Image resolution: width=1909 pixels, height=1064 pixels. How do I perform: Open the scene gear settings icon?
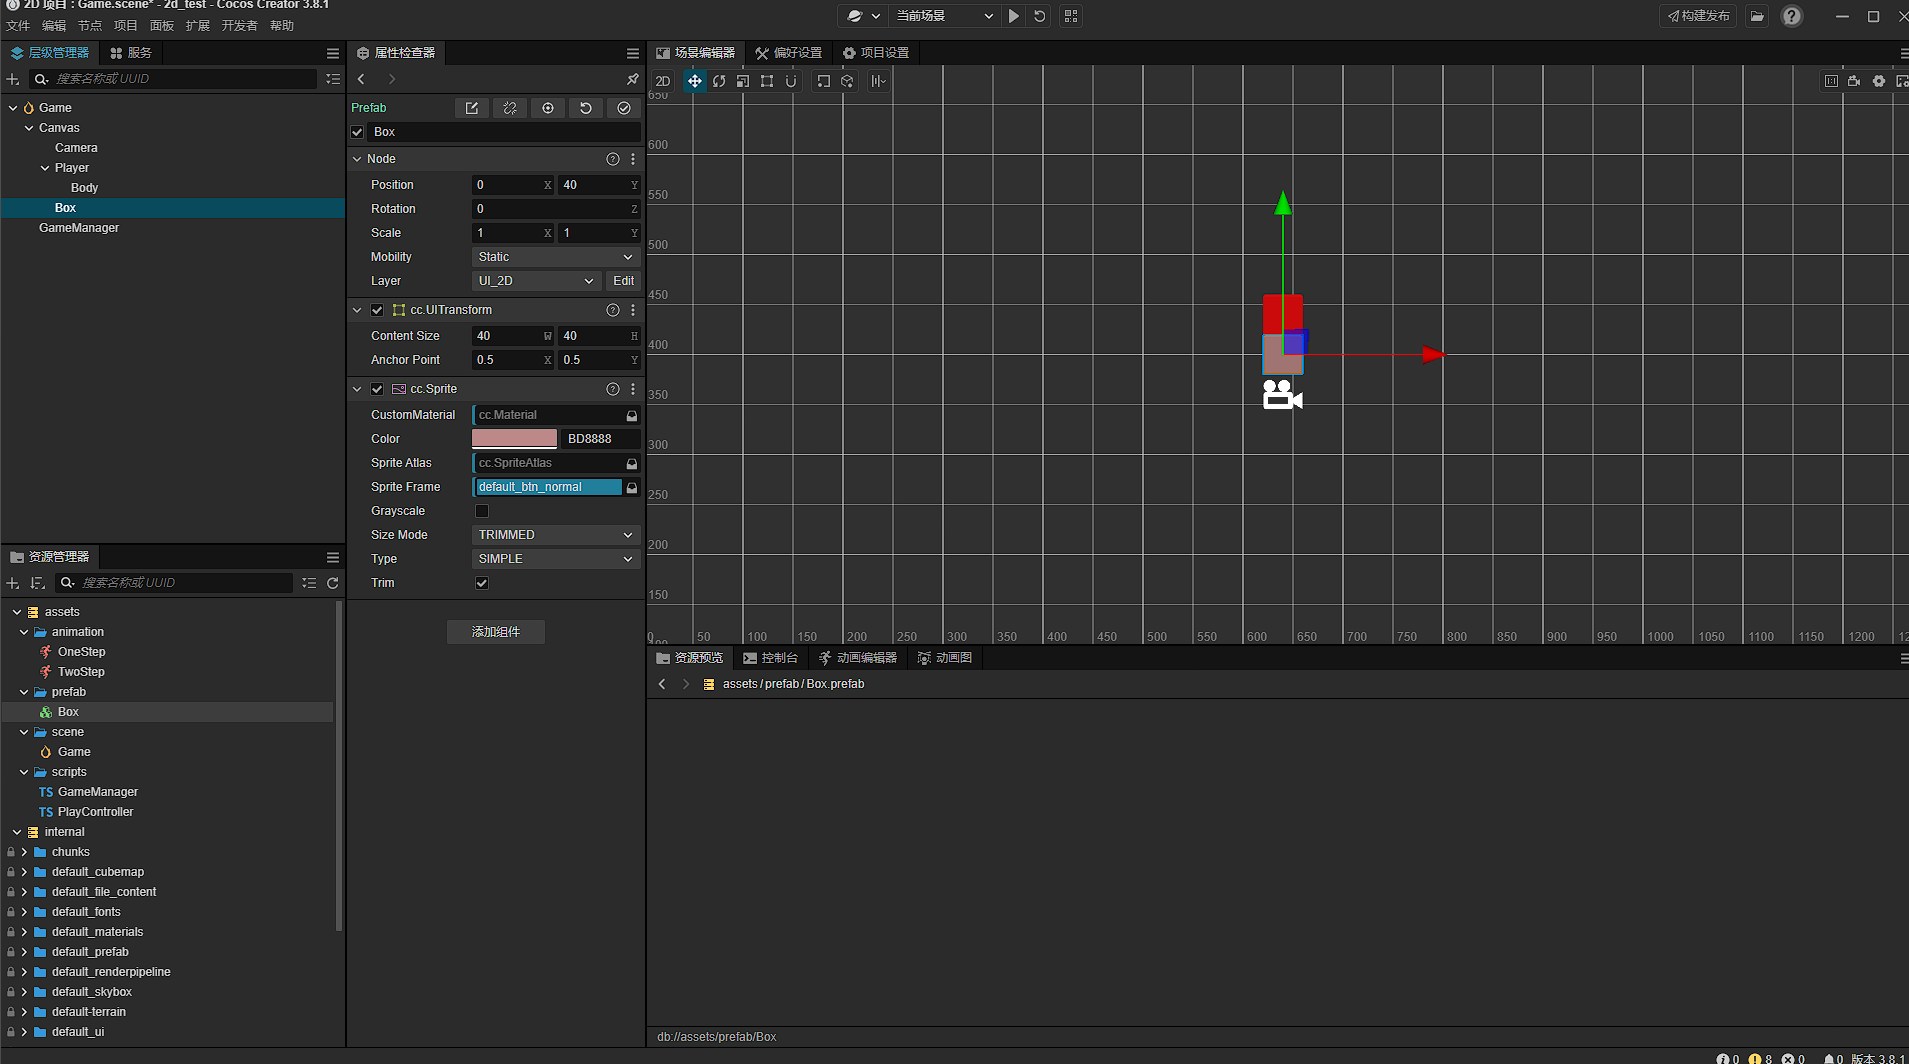click(x=1879, y=81)
